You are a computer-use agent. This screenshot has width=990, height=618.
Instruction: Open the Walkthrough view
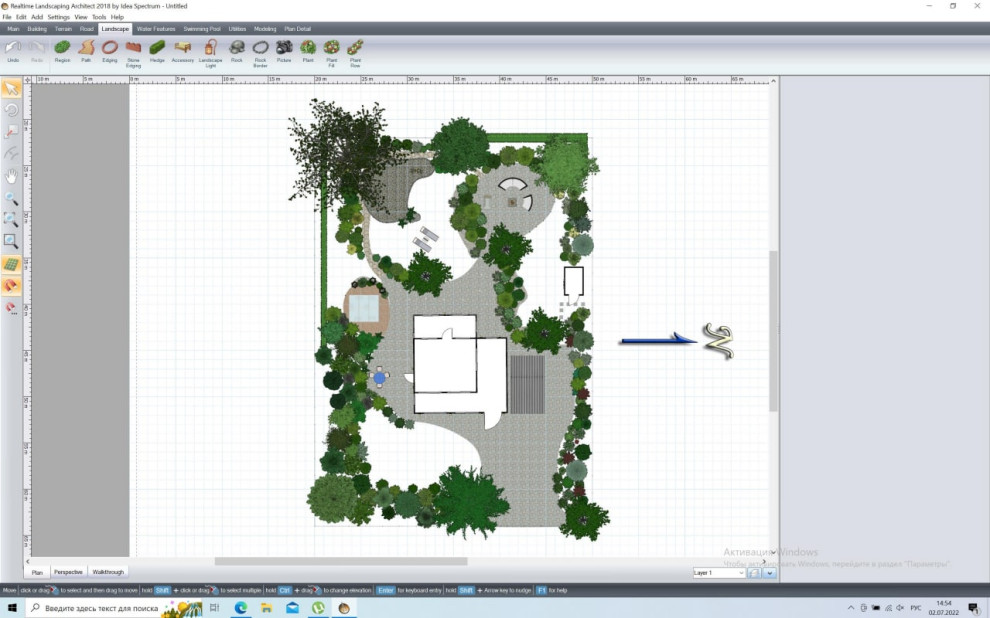(108, 572)
